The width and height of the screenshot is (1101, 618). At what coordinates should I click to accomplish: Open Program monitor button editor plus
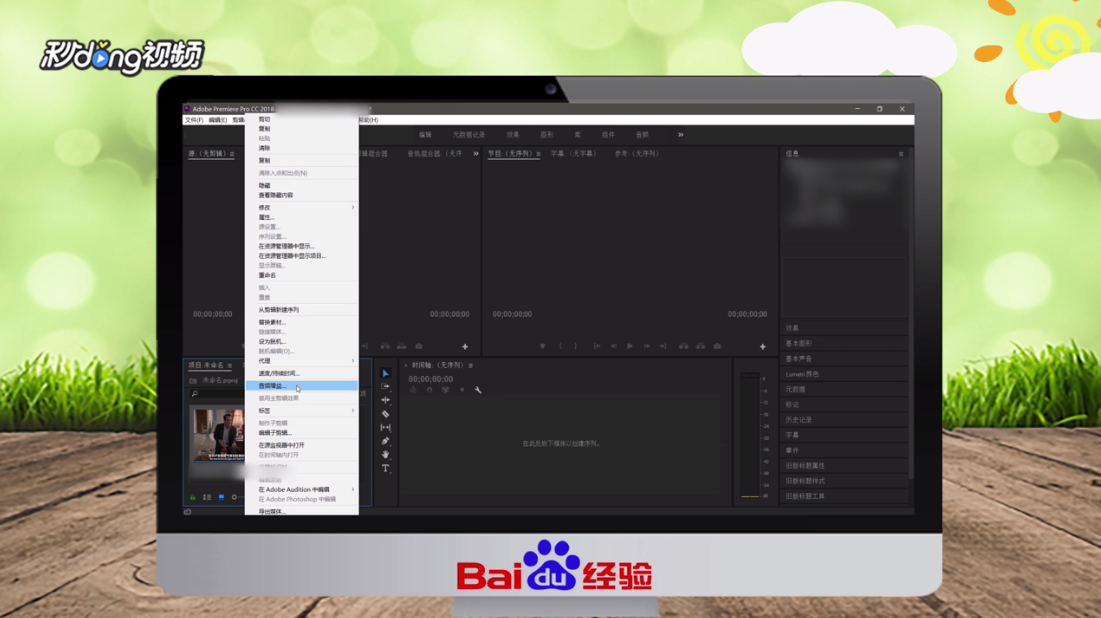(x=763, y=346)
